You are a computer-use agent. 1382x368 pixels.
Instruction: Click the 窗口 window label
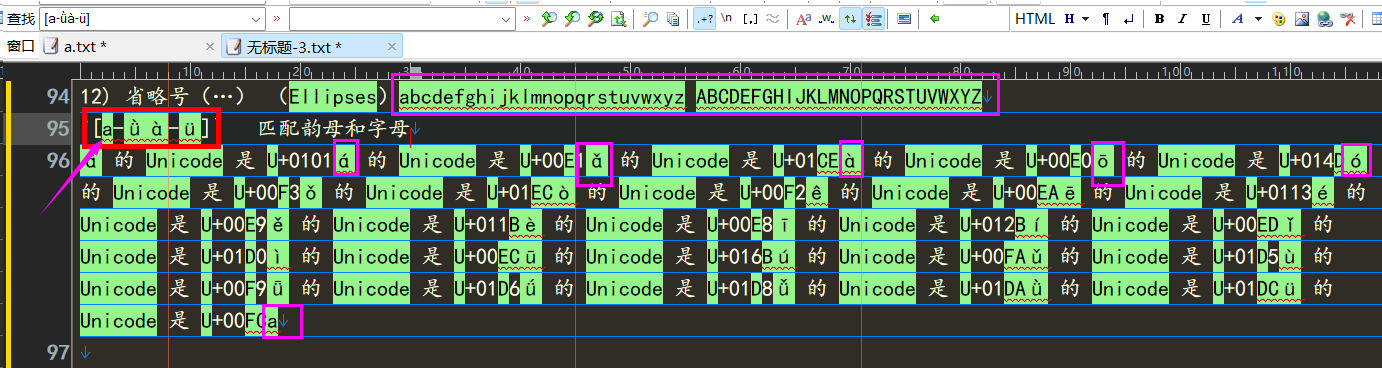coord(21,46)
